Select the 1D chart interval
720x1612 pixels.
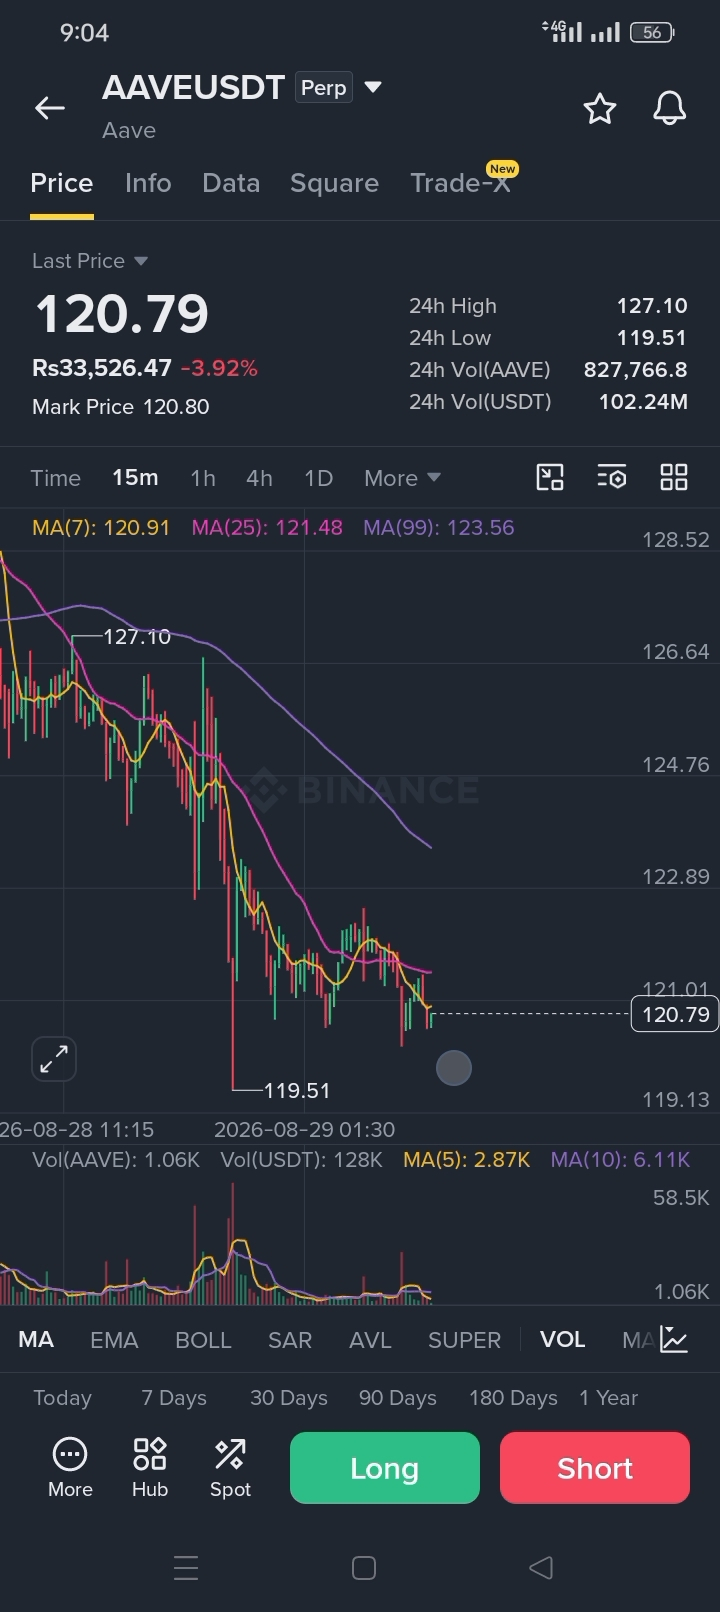click(318, 478)
